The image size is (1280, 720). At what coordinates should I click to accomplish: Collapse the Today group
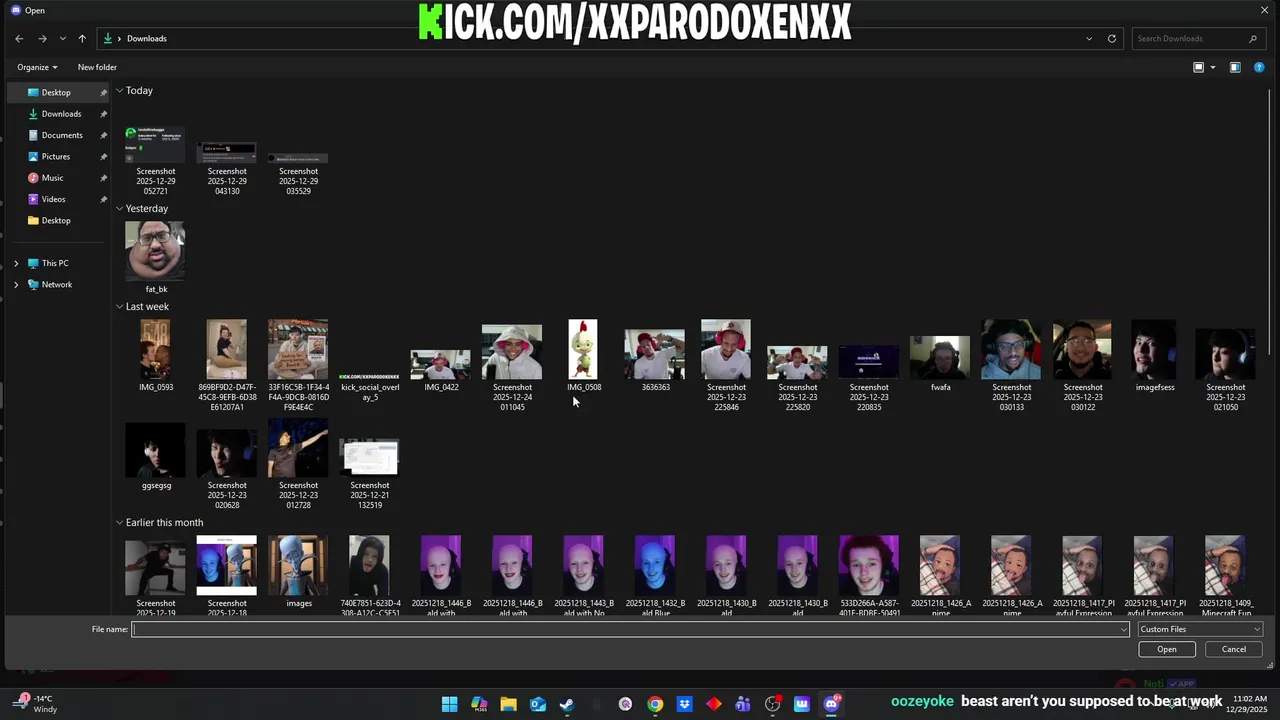(x=119, y=90)
